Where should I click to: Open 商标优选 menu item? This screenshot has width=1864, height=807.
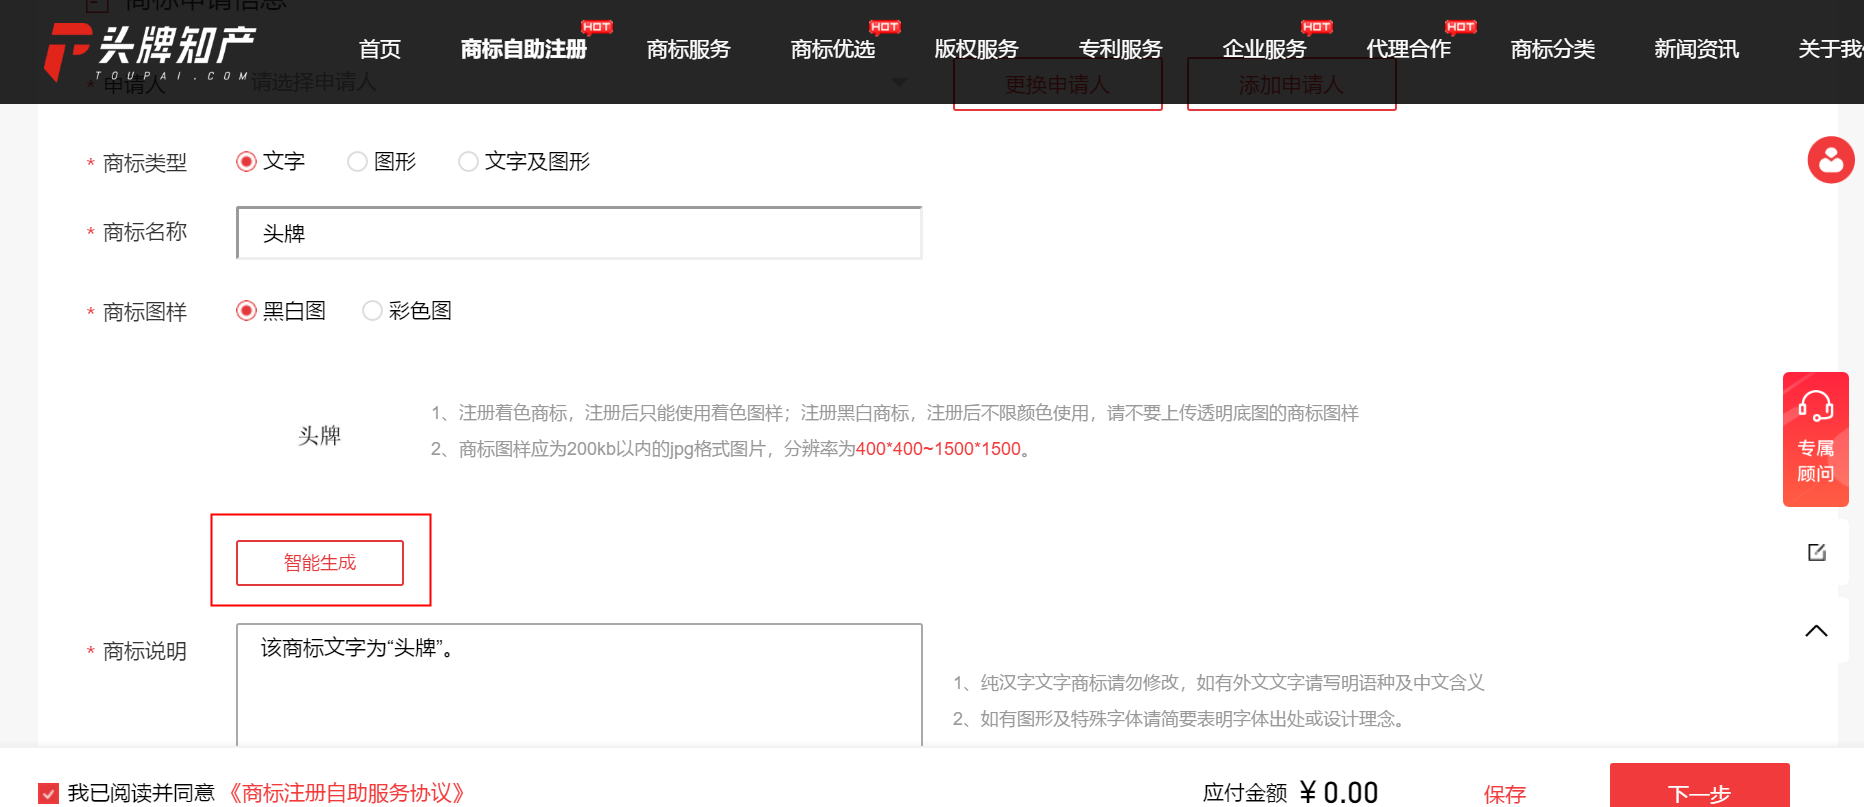[x=832, y=49]
